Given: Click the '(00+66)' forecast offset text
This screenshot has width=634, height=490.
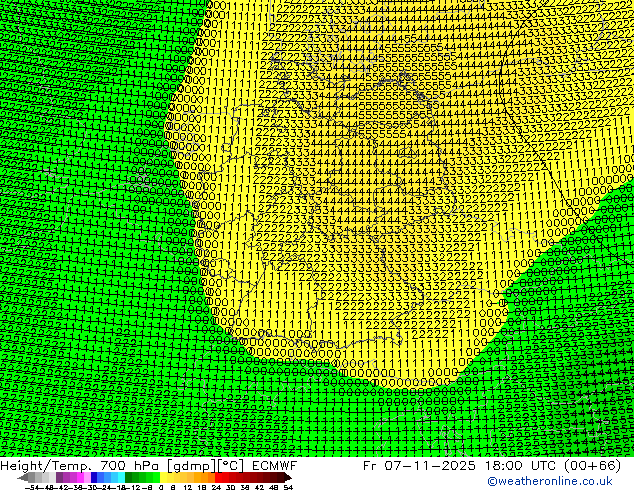Looking at the screenshot, I should [x=592, y=466].
